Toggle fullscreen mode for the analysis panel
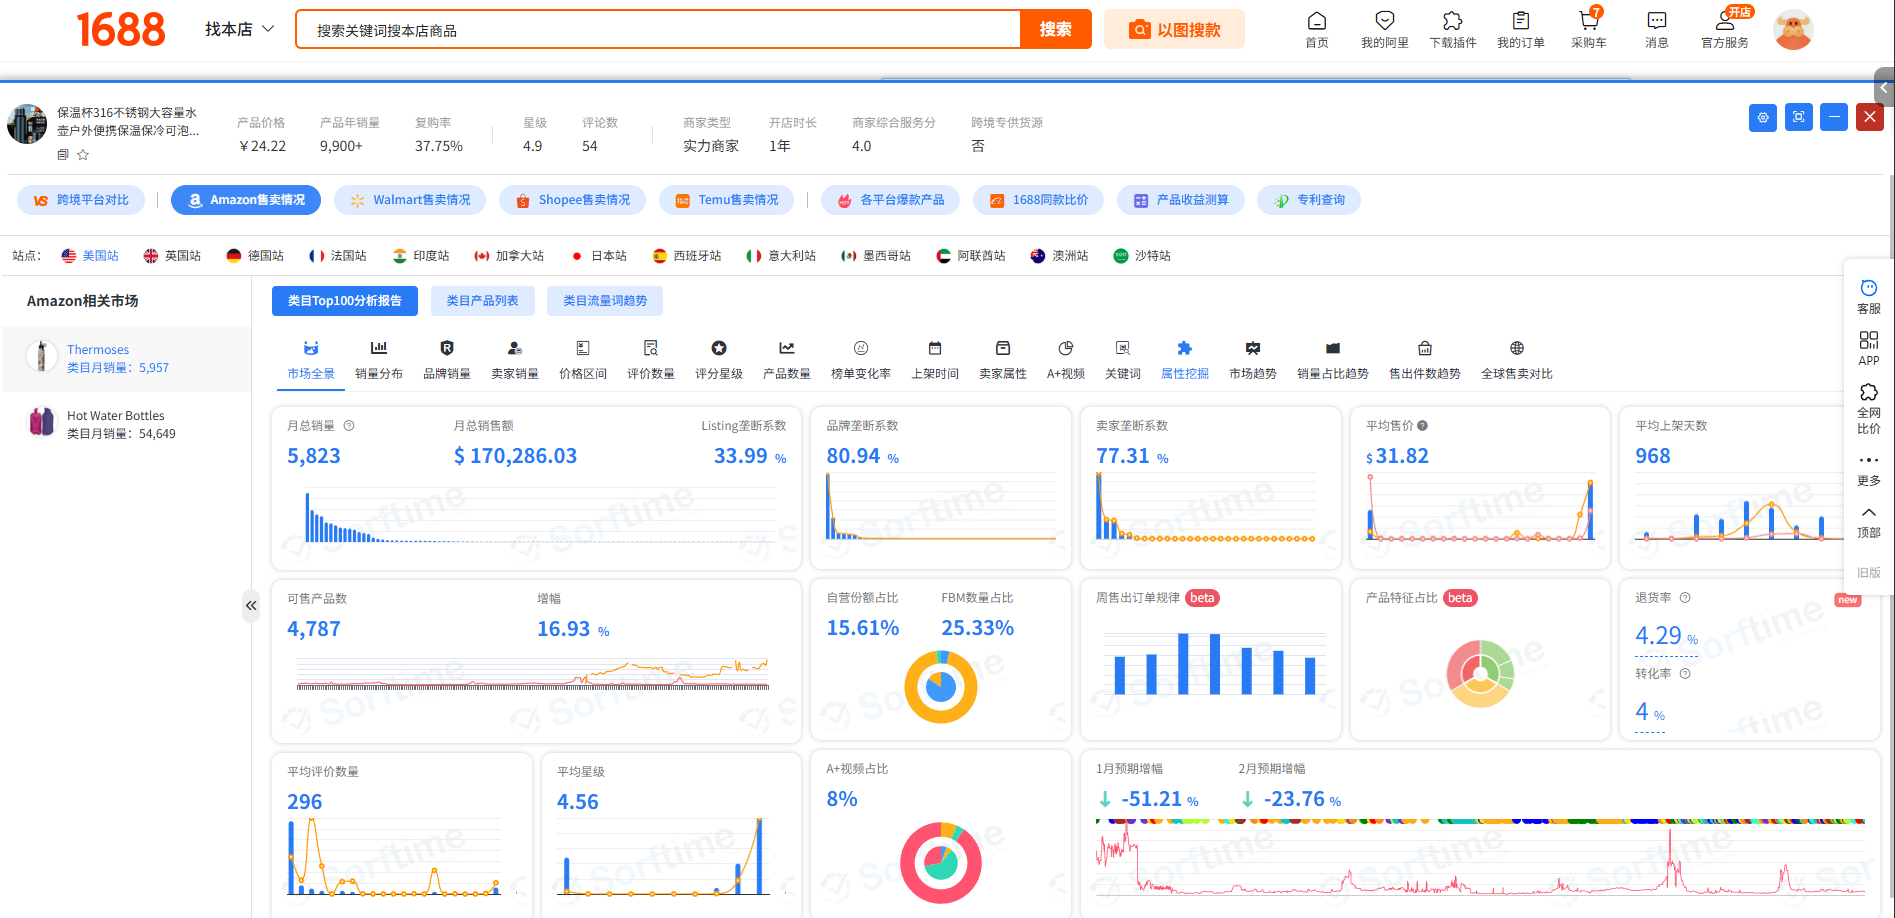Image resolution: width=1895 pixels, height=918 pixels. 1798,117
